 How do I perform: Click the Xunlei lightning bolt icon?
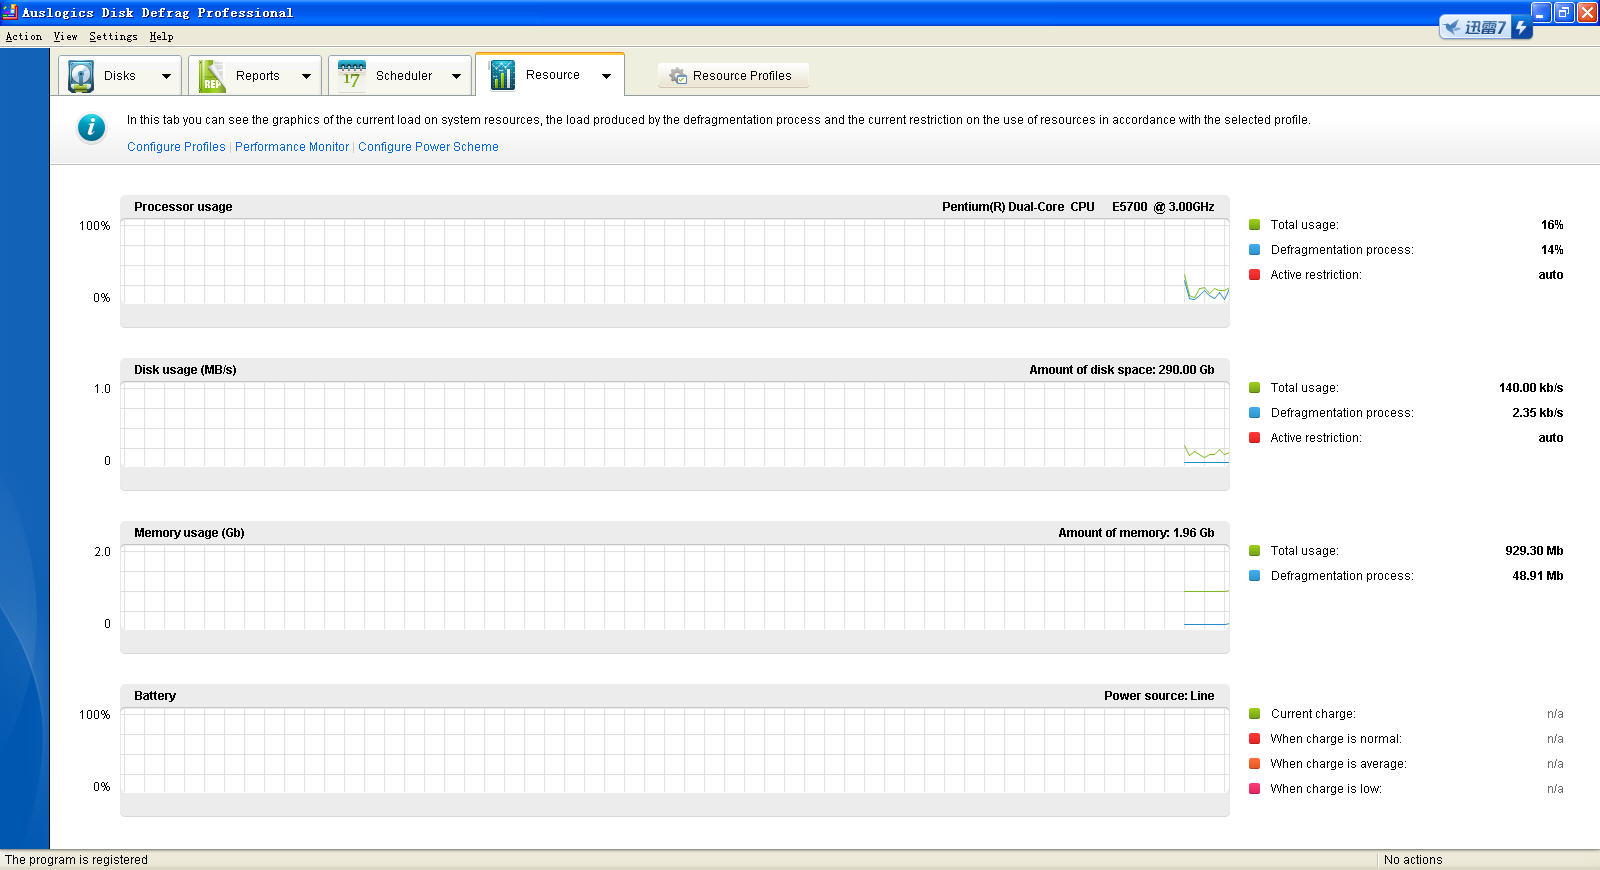(x=1521, y=27)
